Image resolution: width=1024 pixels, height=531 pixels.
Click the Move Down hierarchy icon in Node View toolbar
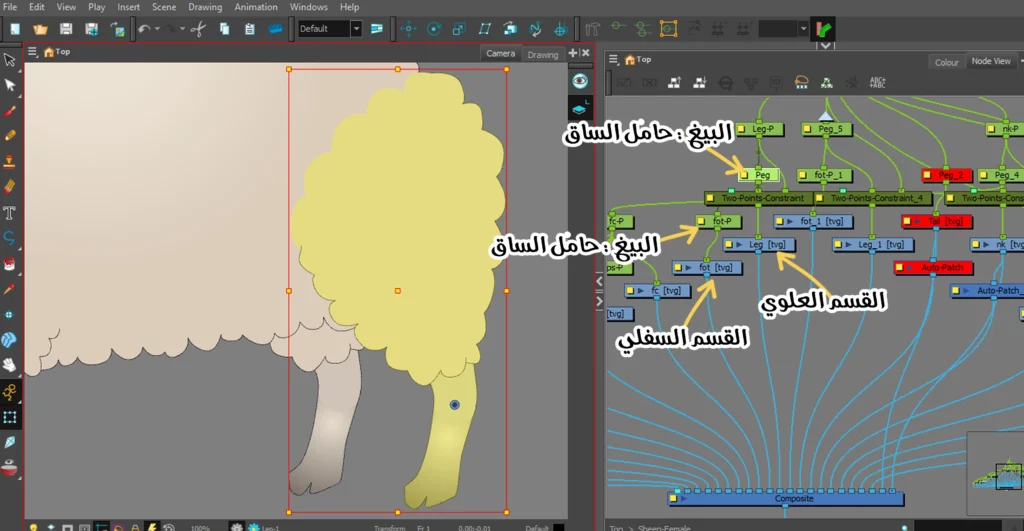click(699, 82)
